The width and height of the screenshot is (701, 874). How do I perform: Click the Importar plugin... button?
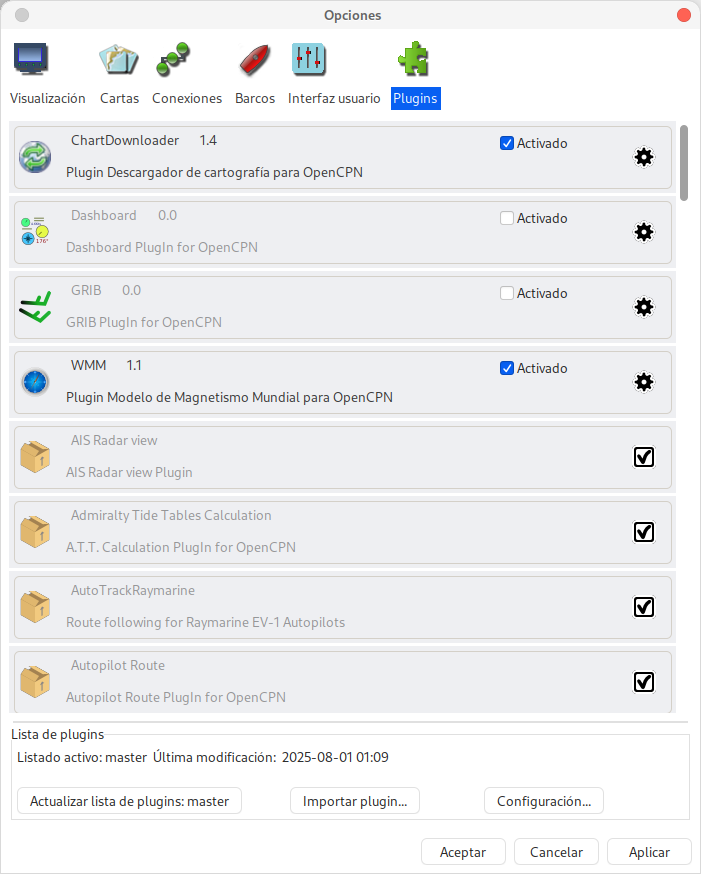pyautogui.click(x=355, y=801)
